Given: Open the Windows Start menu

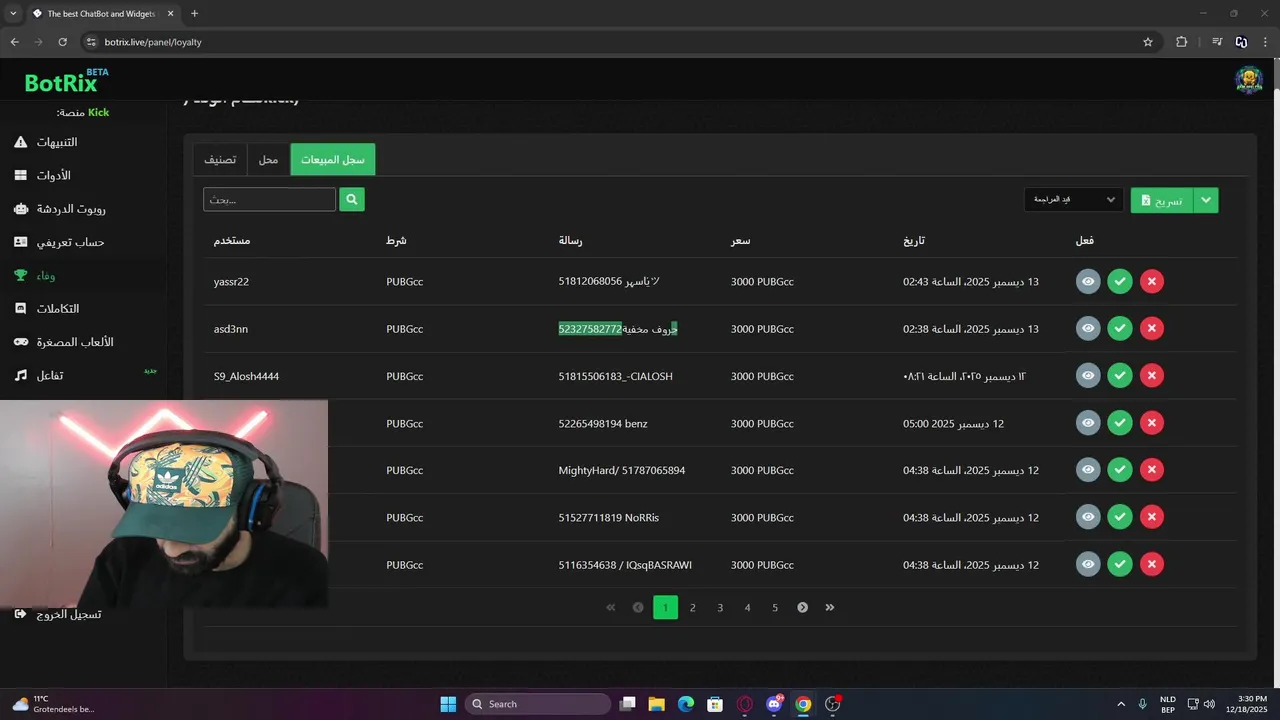Looking at the screenshot, I should (x=448, y=704).
